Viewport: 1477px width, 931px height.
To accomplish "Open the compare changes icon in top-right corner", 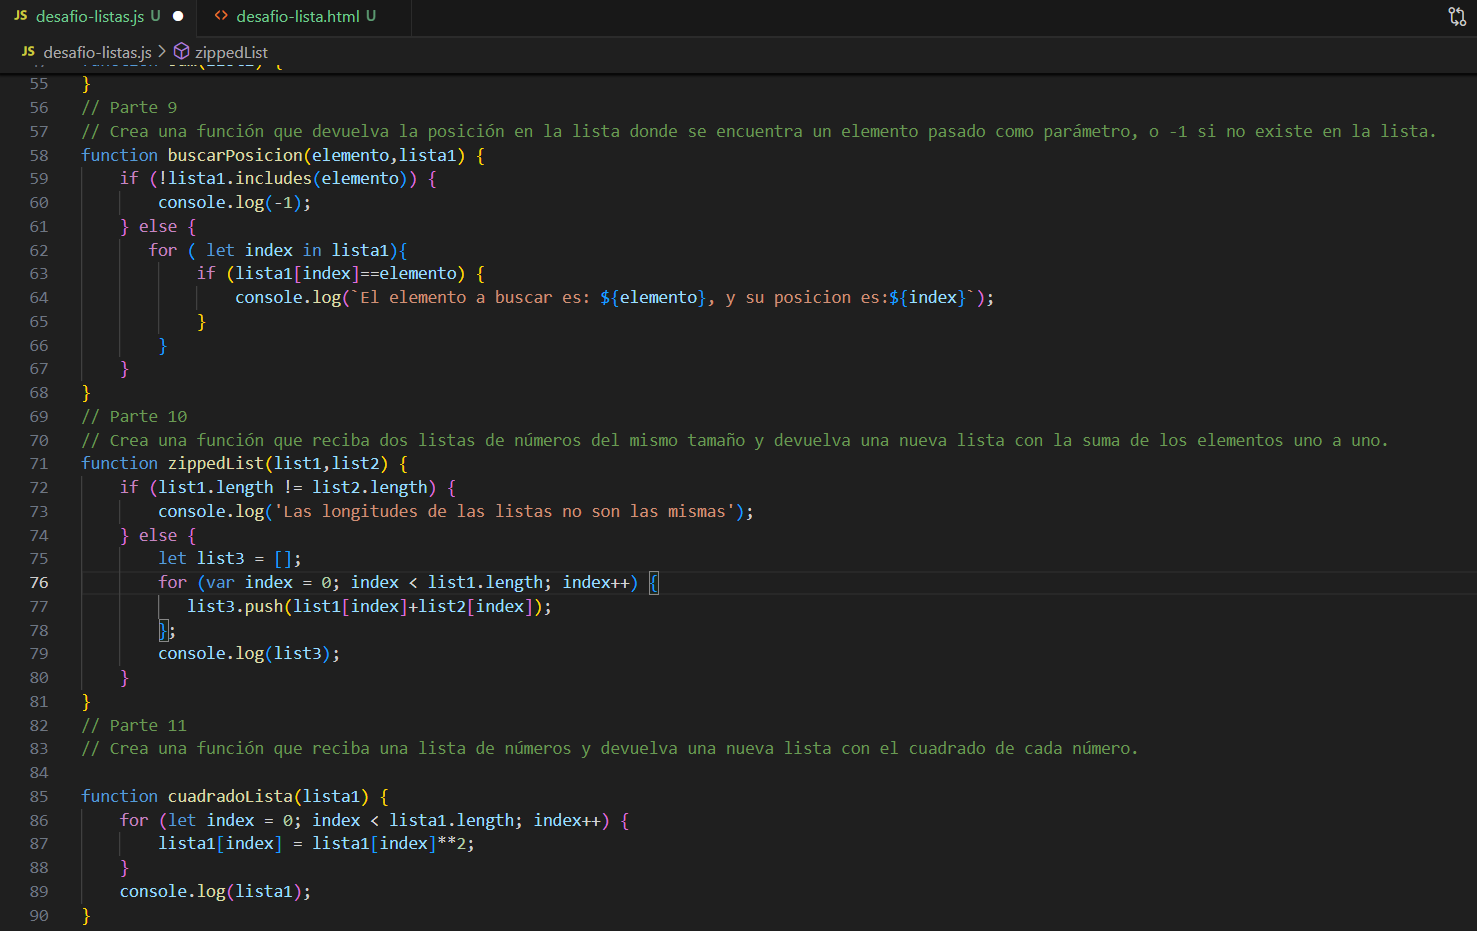I will pyautogui.click(x=1457, y=16).
